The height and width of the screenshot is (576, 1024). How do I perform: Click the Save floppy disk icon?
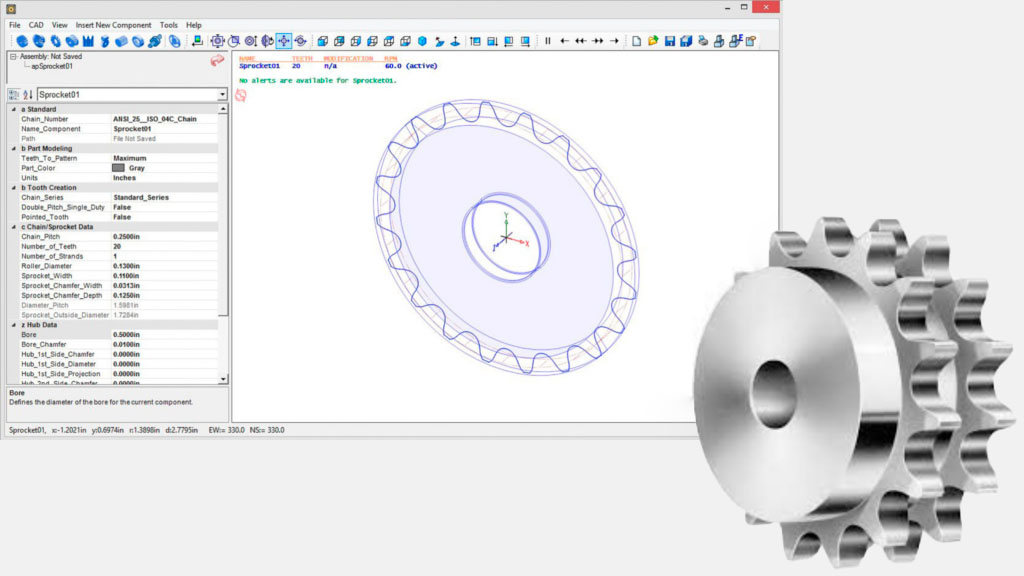(670, 41)
